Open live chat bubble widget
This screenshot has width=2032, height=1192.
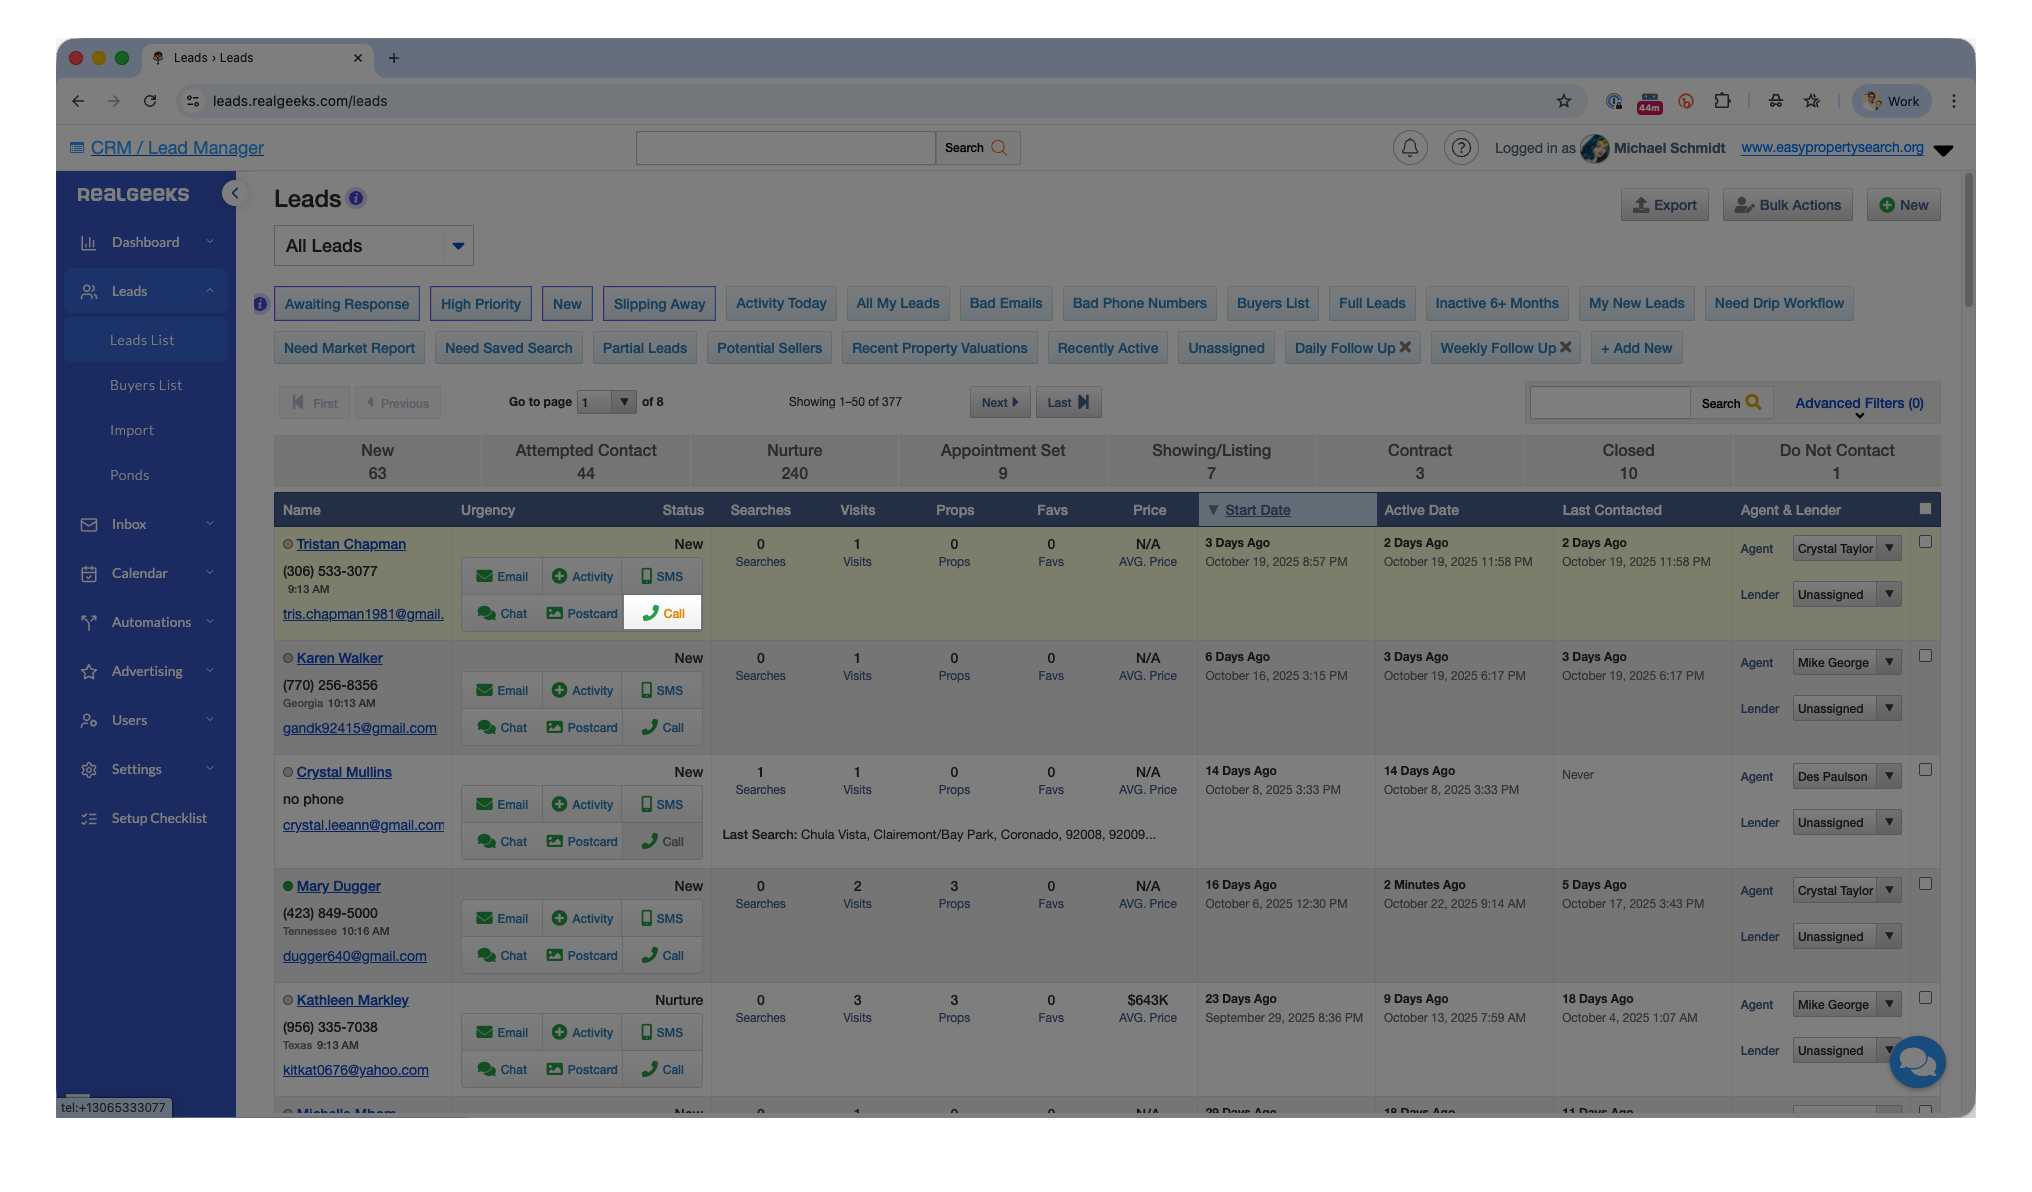click(x=1916, y=1062)
